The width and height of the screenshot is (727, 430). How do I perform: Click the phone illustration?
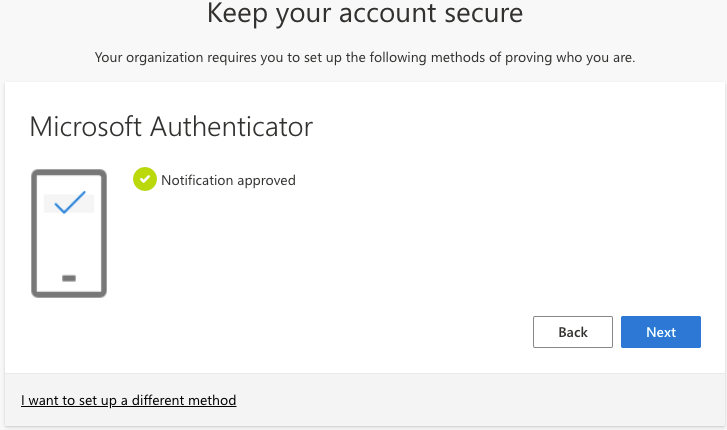point(69,234)
